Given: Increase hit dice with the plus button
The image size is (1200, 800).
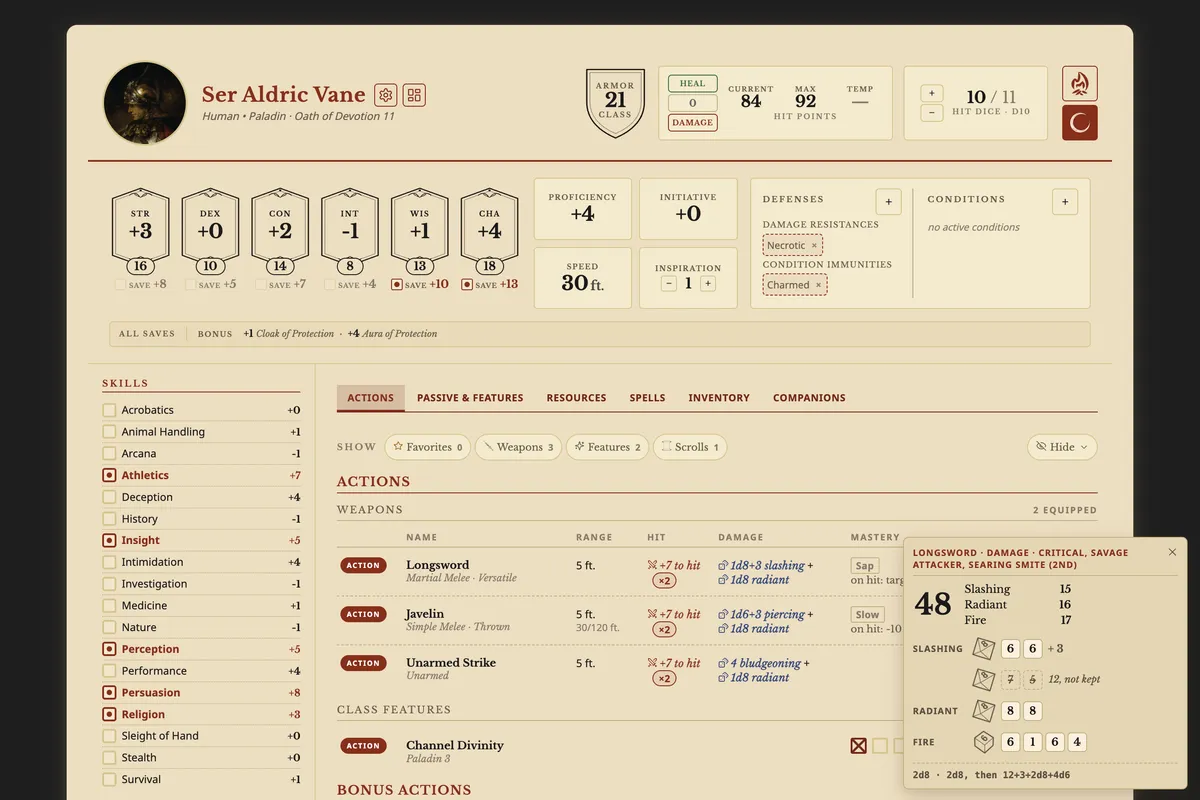Looking at the screenshot, I should (x=931, y=93).
